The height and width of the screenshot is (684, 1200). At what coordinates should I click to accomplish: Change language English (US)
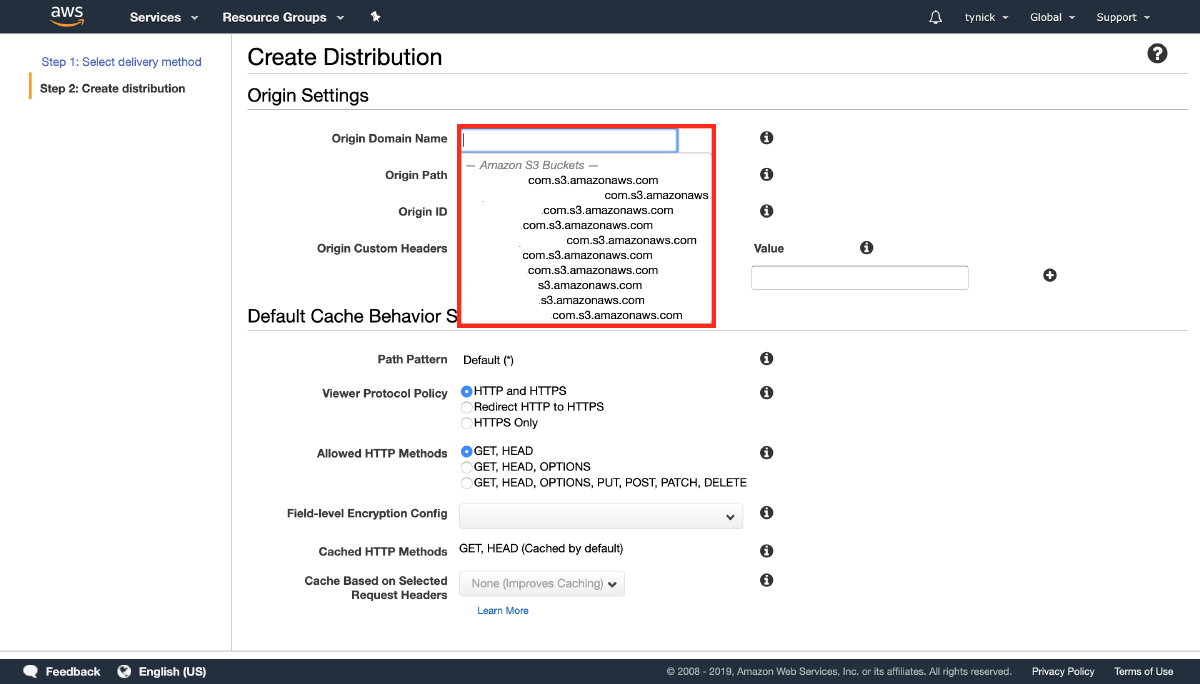click(x=172, y=671)
